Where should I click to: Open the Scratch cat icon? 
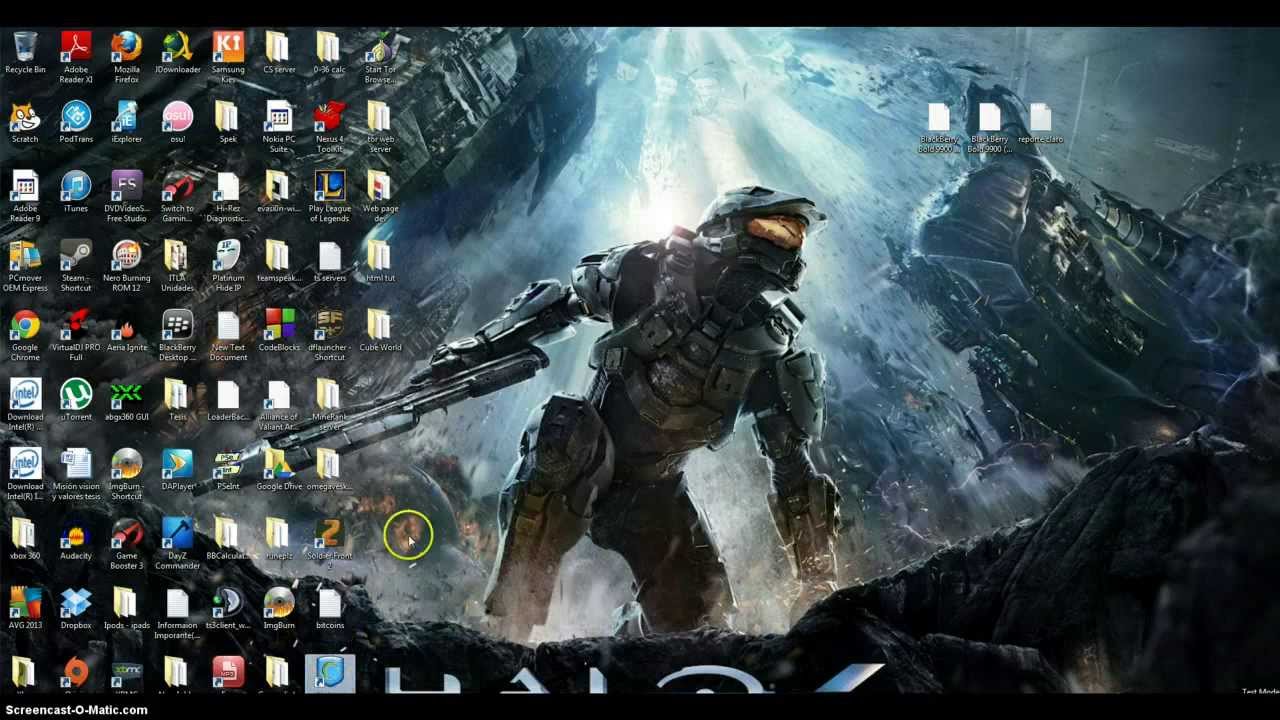click(x=25, y=123)
